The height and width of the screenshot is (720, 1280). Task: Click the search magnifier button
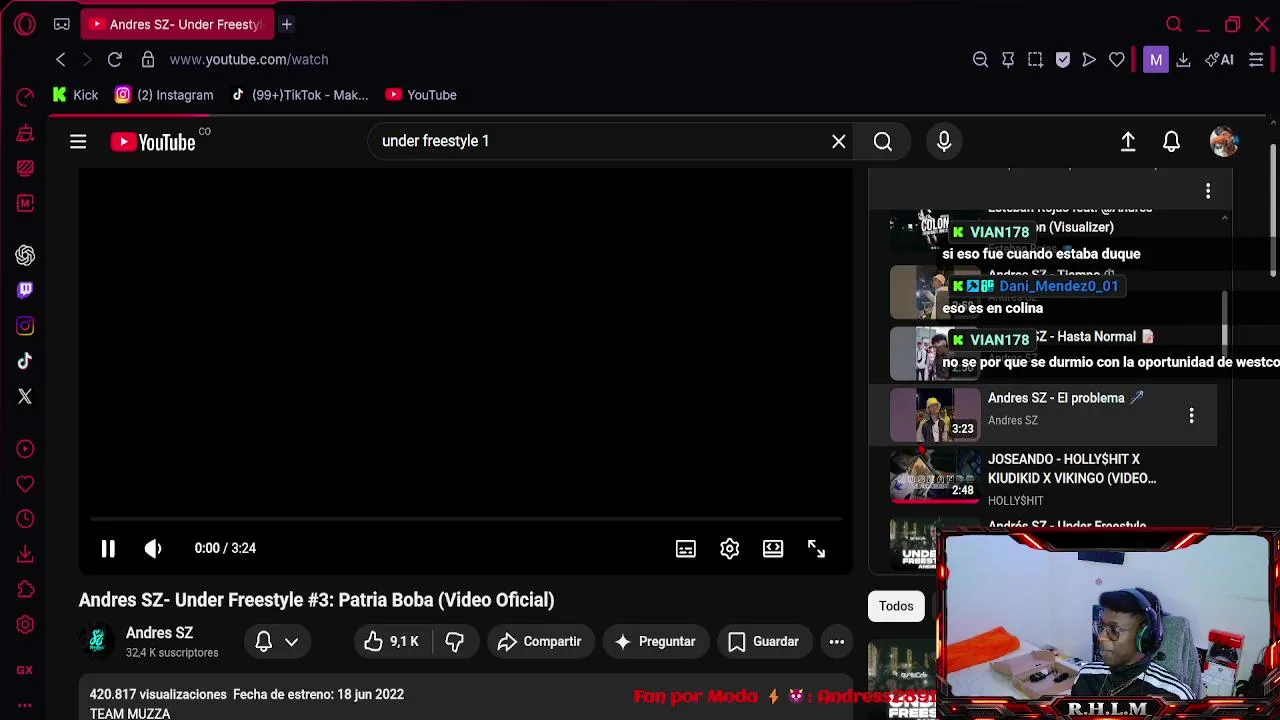[x=883, y=141]
